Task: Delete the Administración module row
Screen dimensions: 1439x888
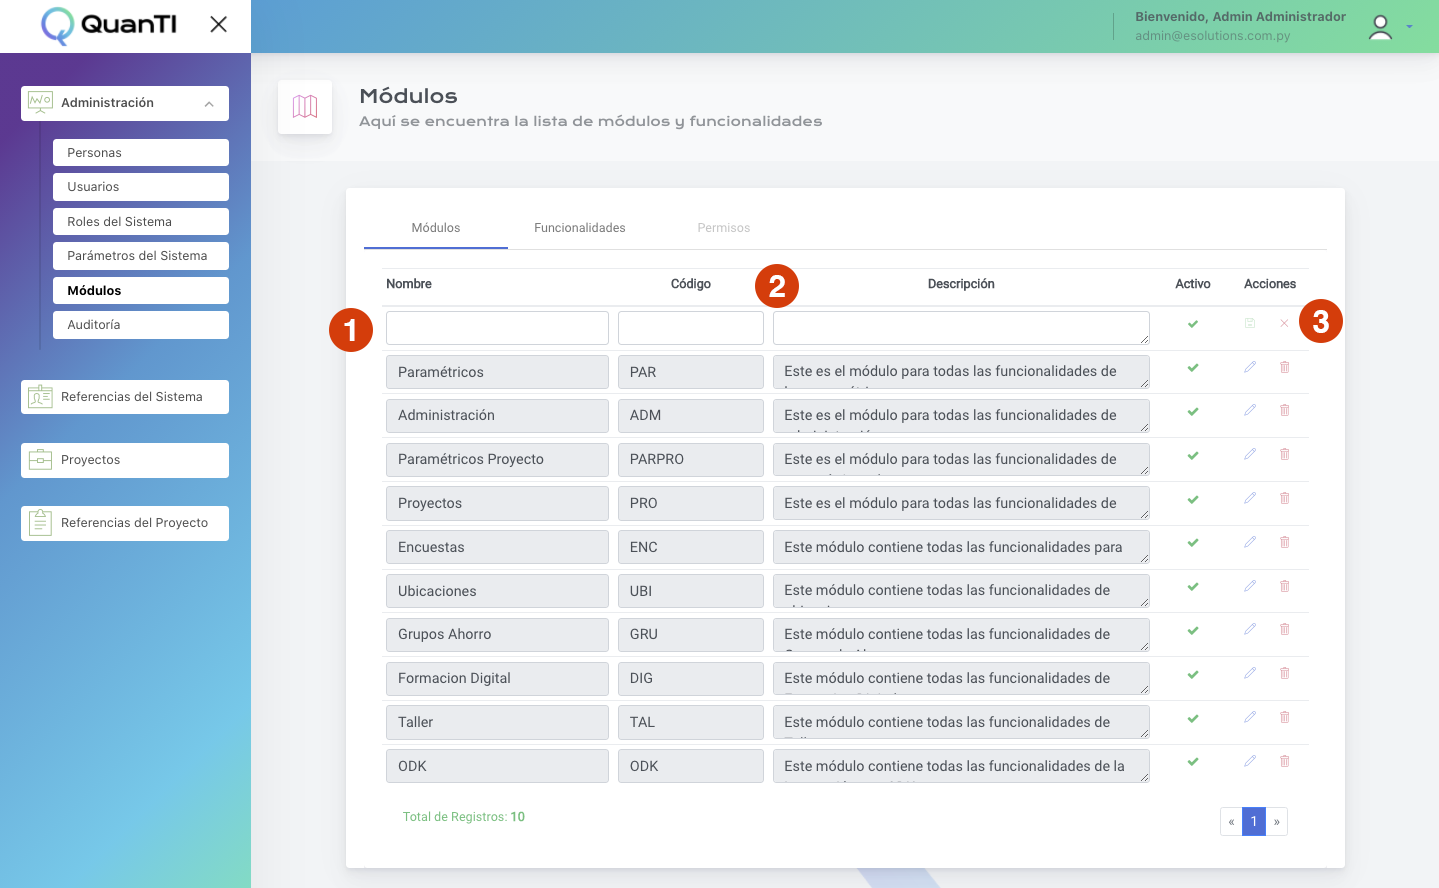Action: pos(1285,410)
